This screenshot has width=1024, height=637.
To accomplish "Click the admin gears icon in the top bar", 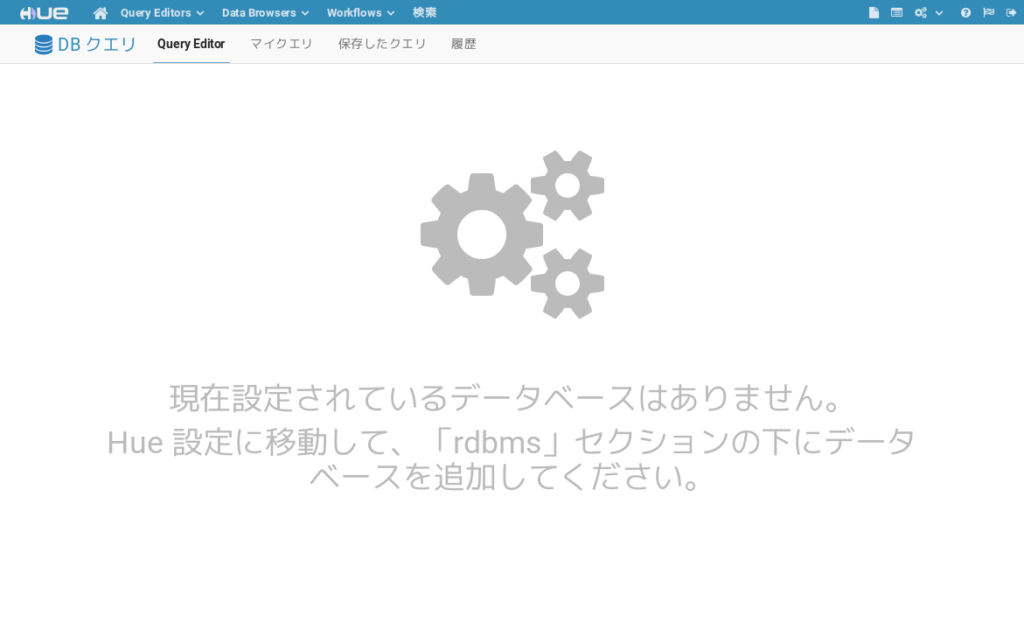I will [920, 12].
